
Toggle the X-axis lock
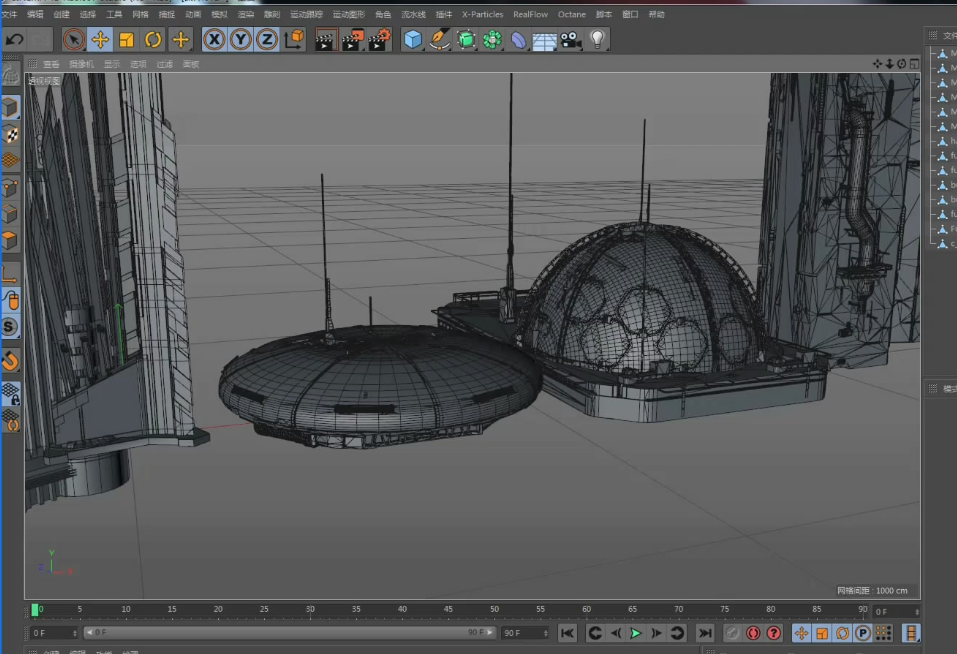pos(214,39)
